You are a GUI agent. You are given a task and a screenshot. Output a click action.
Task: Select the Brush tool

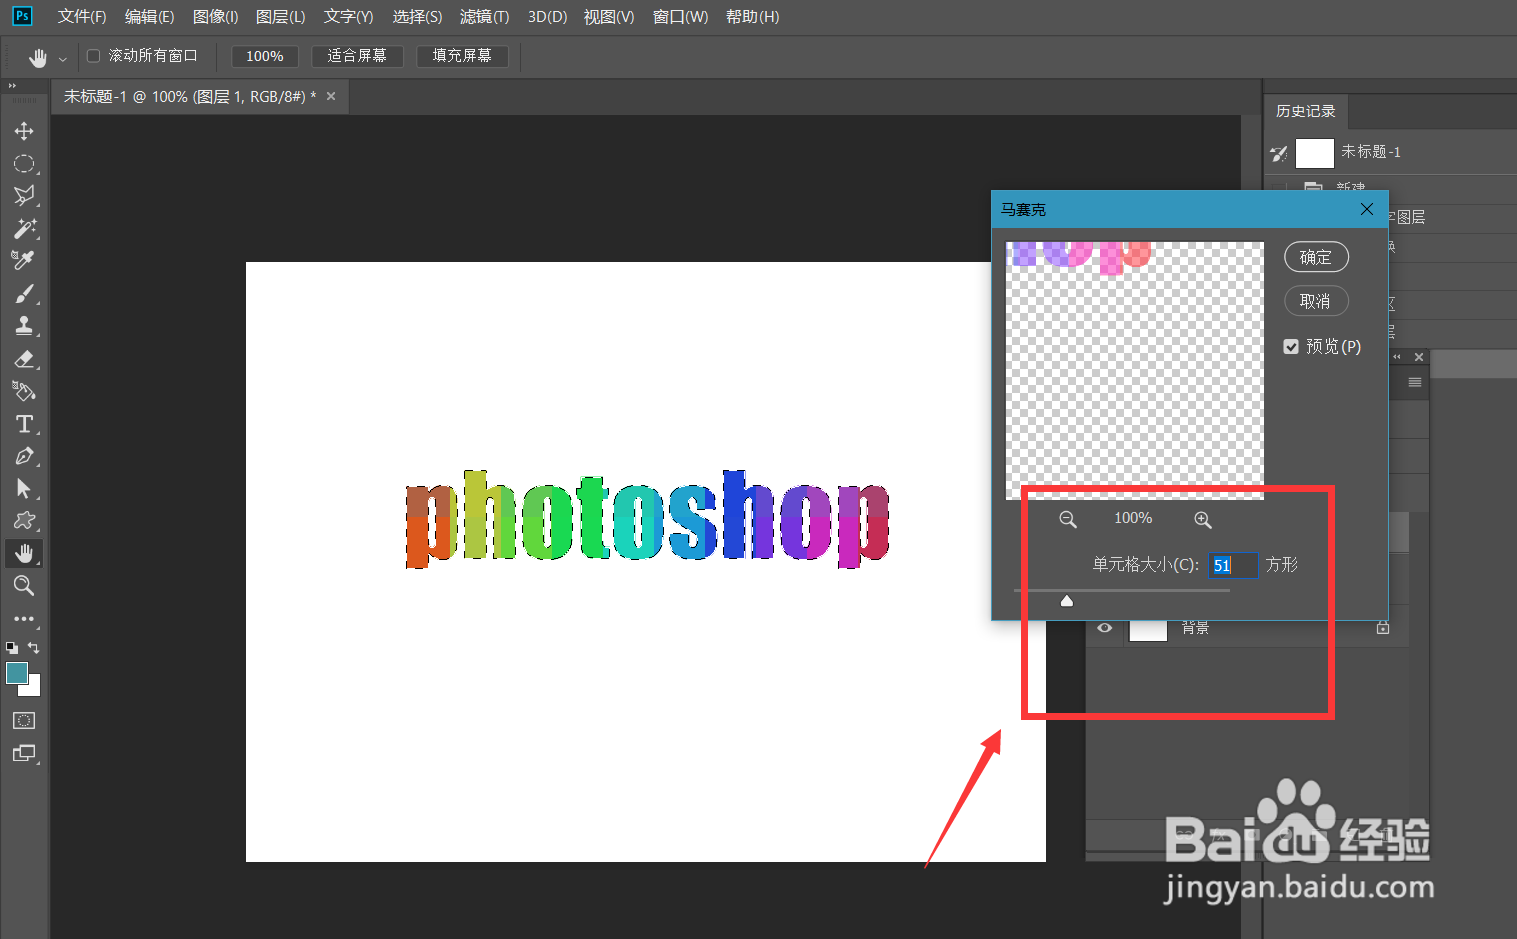[24, 293]
